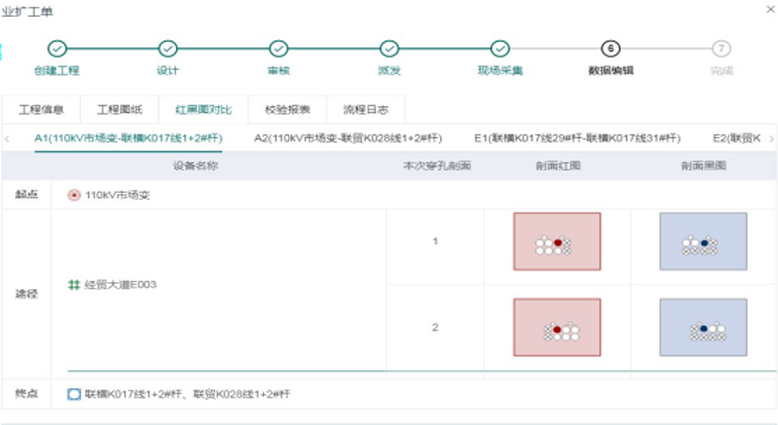This screenshot has height=425, width=778.
Task: Open section 2 black diagram thumbnail
Action: pyautogui.click(x=703, y=327)
